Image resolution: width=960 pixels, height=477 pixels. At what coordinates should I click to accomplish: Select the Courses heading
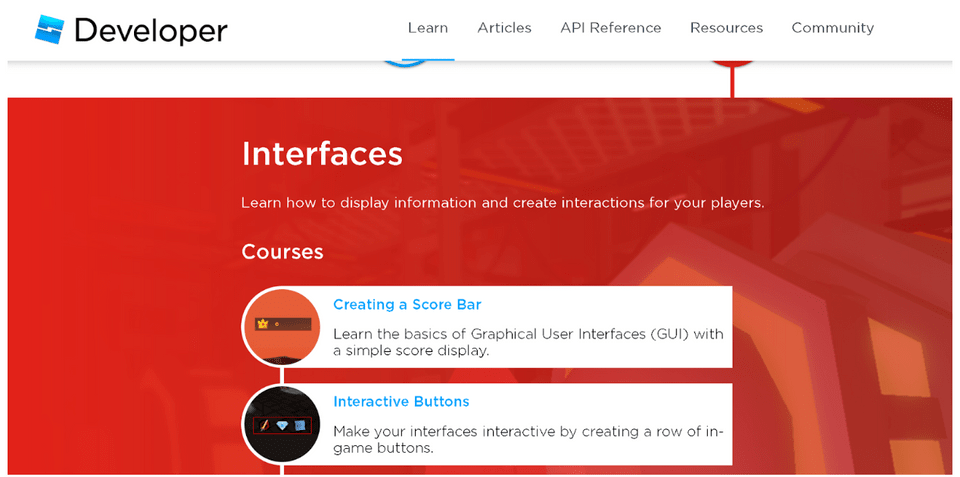[282, 252]
